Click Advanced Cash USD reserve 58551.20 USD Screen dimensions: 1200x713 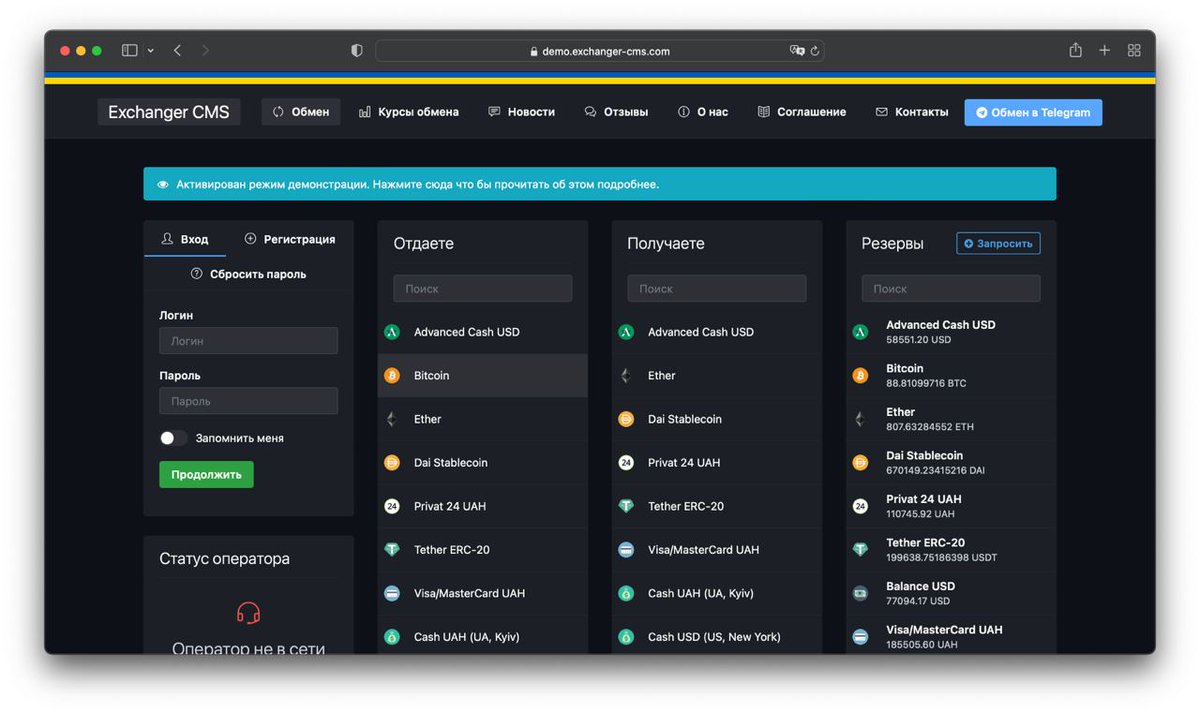tap(950, 332)
